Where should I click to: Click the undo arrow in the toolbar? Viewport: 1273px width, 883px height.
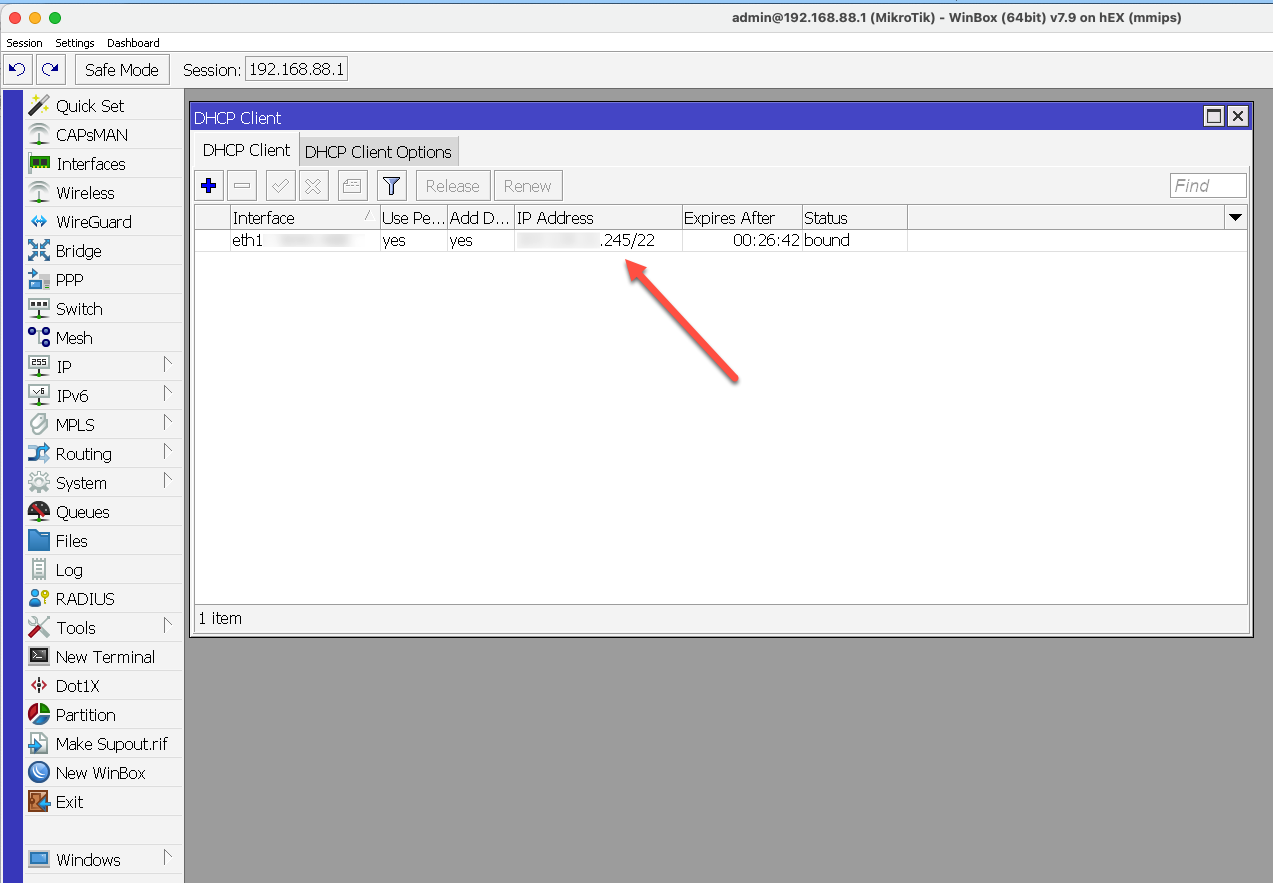point(18,69)
